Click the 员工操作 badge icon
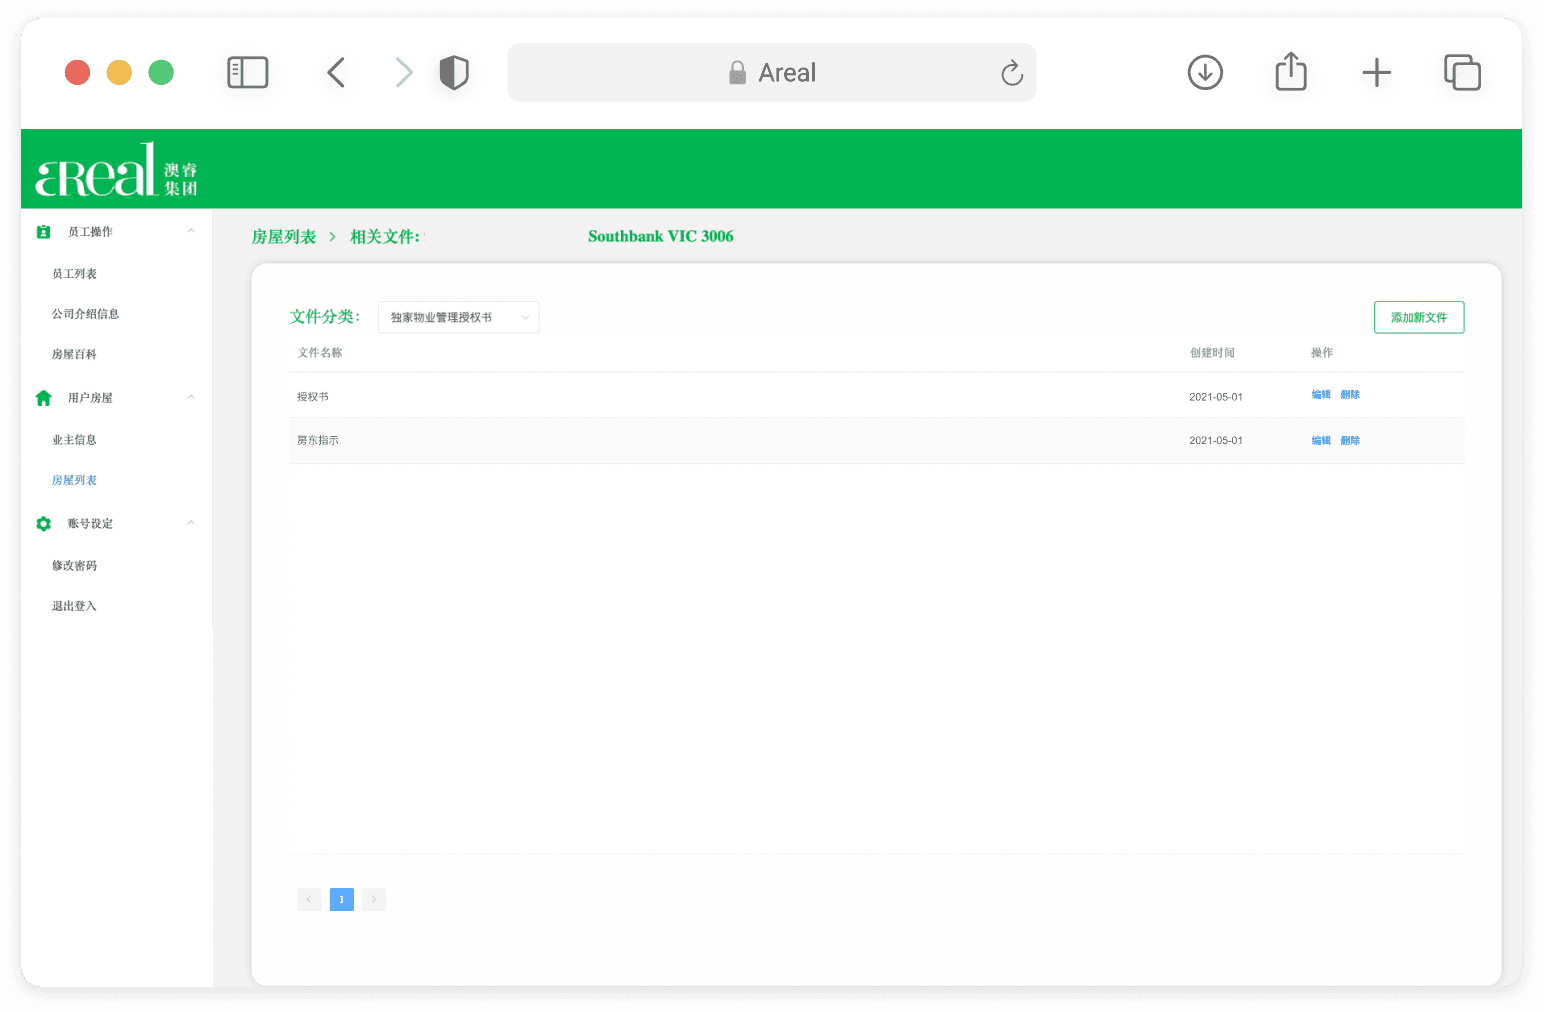1544x1012 pixels. (x=43, y=232)
